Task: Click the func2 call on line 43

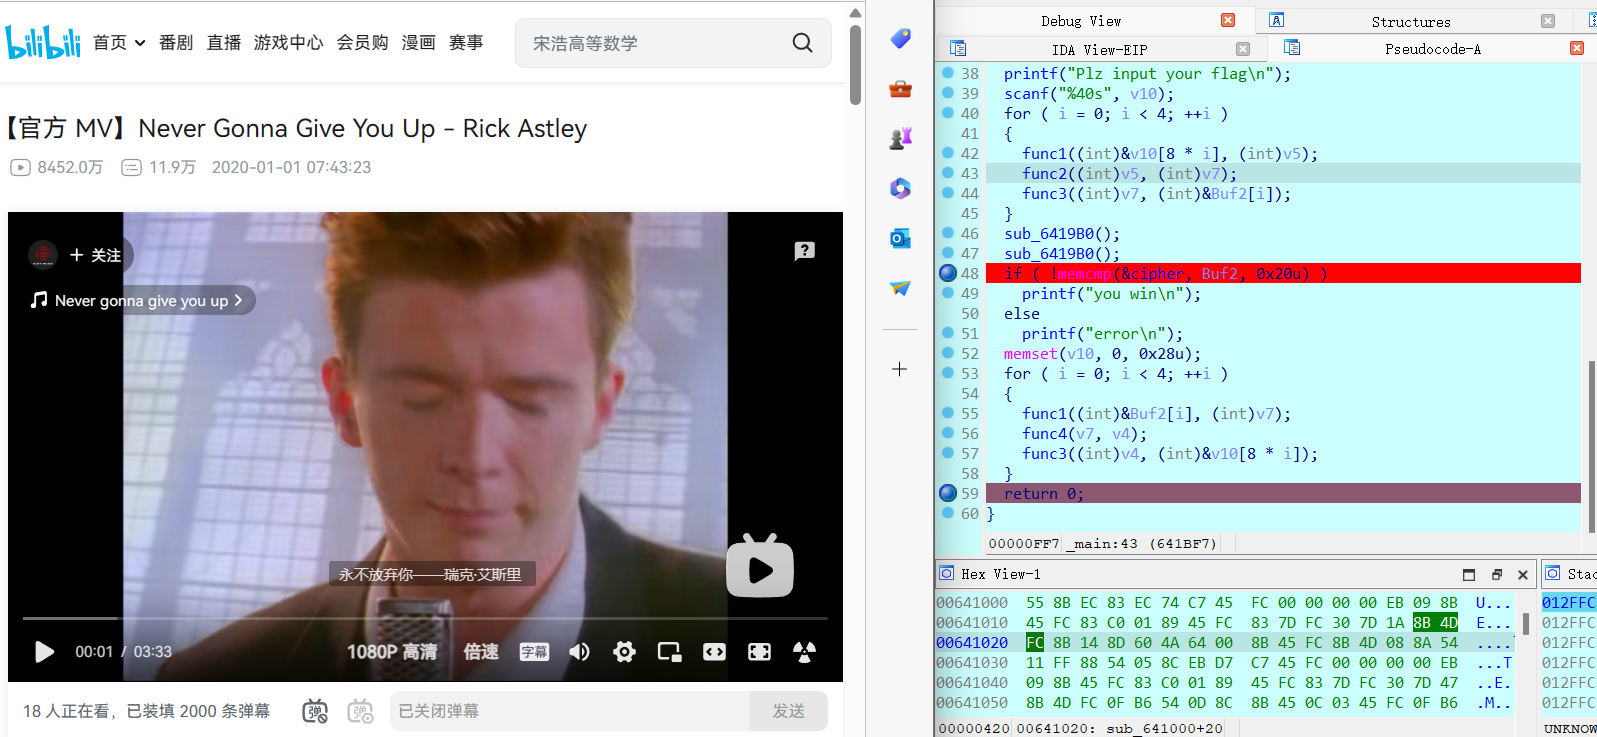Action: (x=1044, y=173)
